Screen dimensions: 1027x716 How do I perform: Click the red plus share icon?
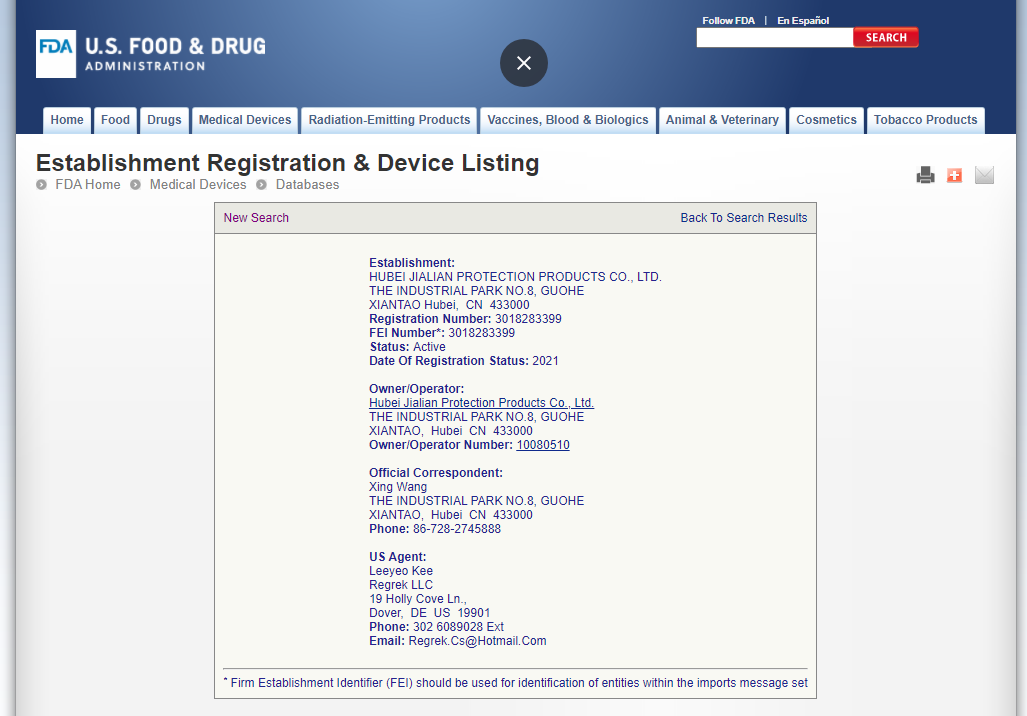[x=954, y=175]
